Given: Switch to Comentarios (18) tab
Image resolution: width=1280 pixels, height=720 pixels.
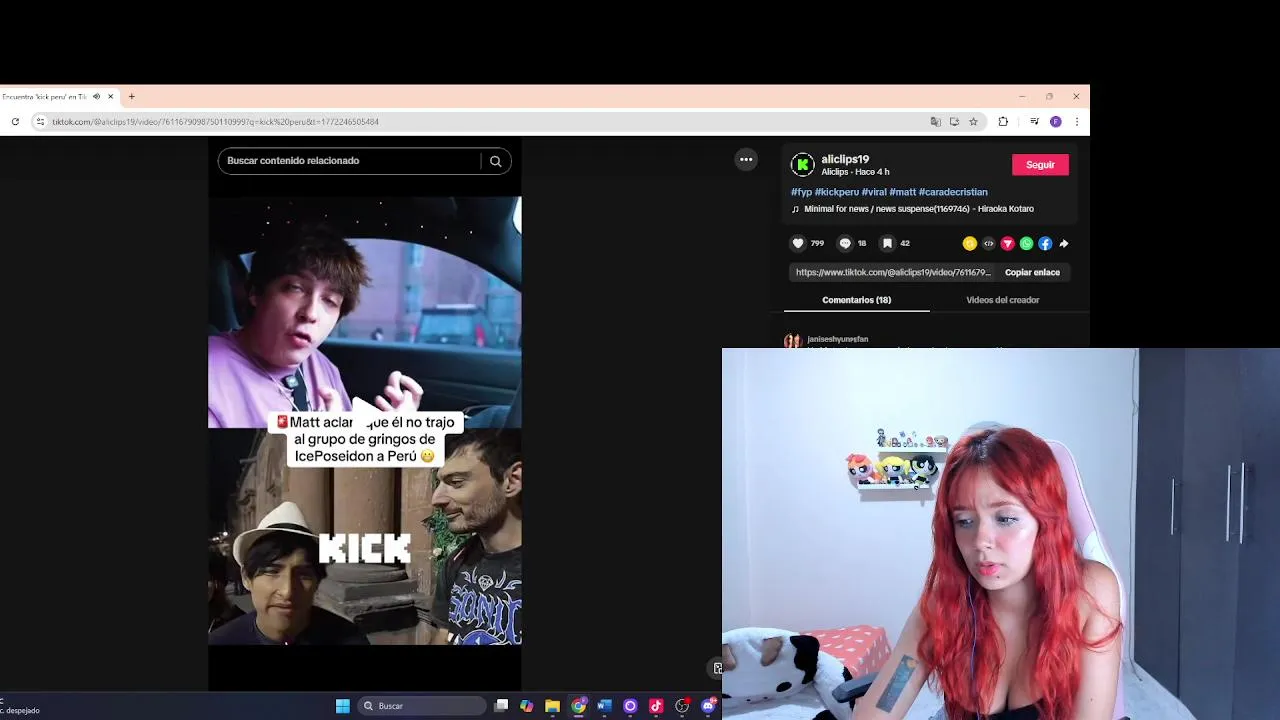Looking at the screenshot, I should [856, 300].
